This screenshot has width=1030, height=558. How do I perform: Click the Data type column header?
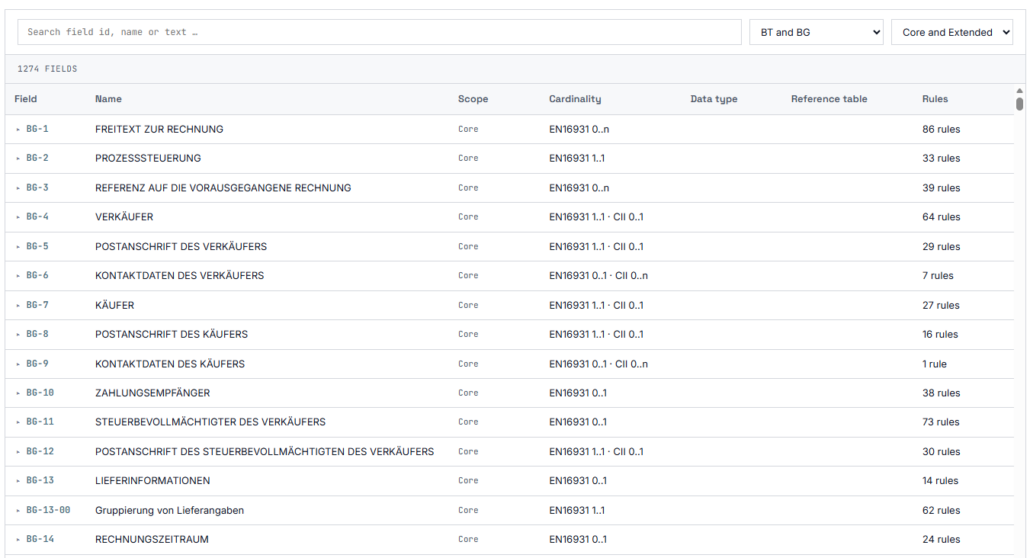(713, 99)
